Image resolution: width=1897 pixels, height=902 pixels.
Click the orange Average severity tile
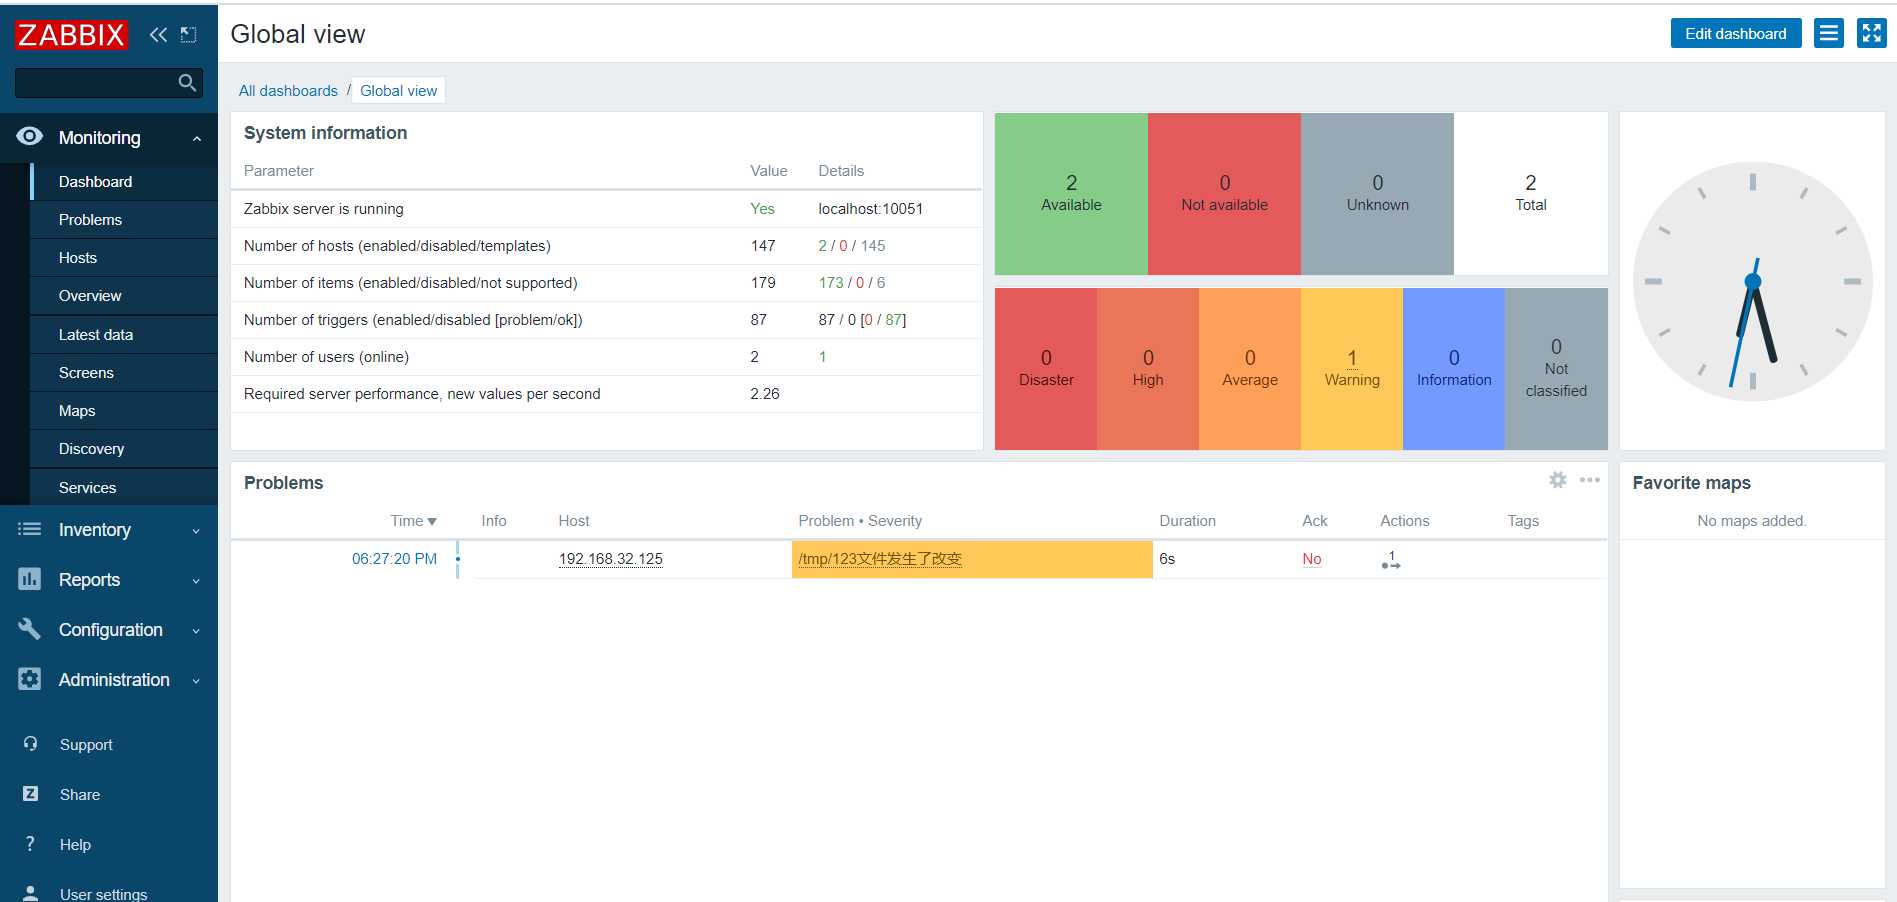click(x=1250, y=369)
